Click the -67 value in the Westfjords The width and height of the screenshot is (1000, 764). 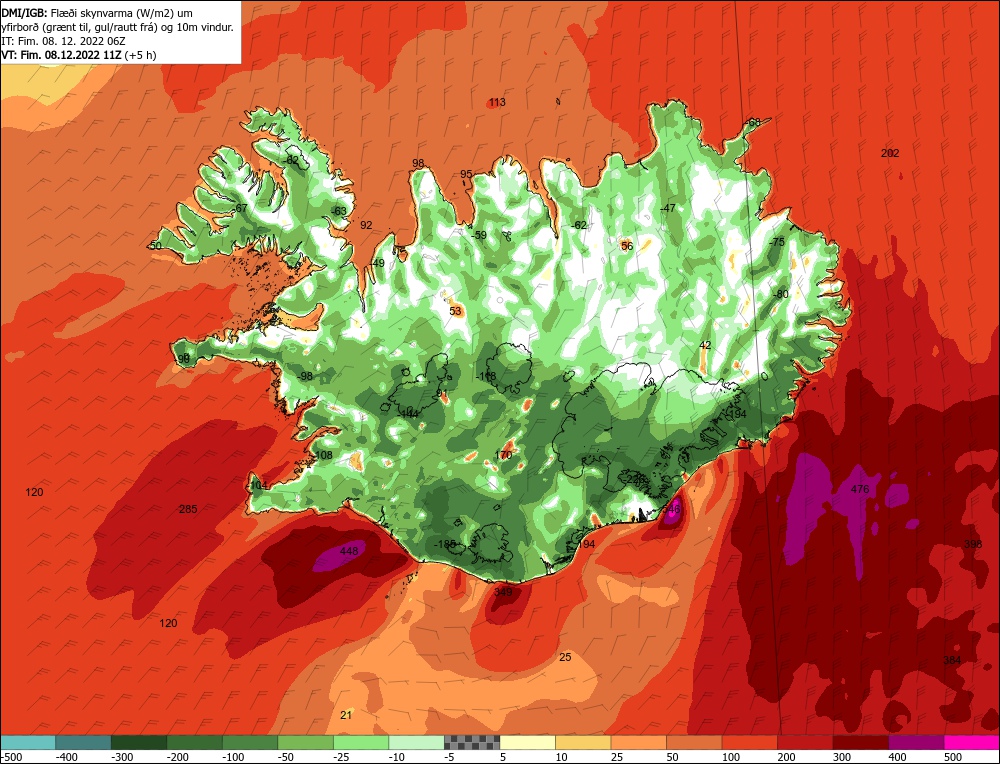pos(240,209)
